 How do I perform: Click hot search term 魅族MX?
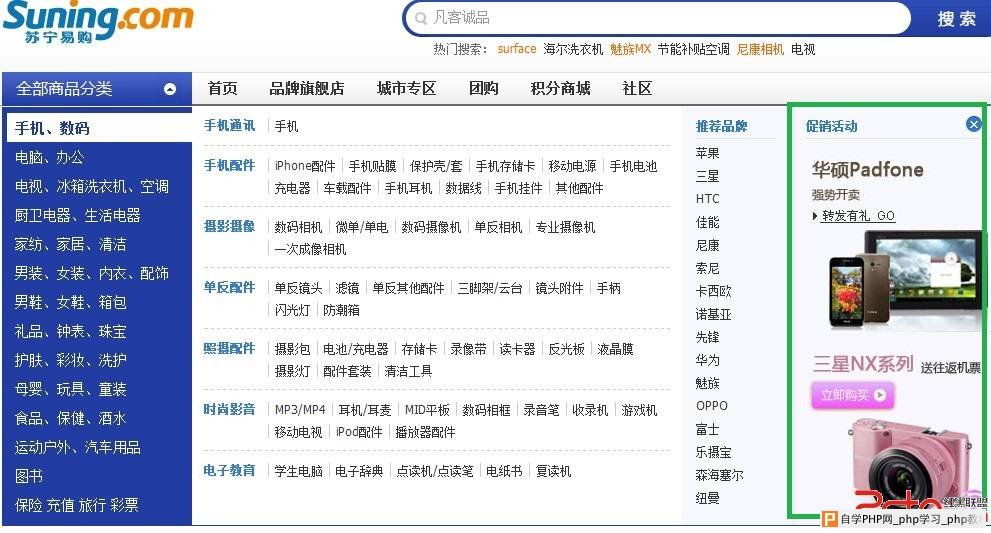[x=630, y=49]
